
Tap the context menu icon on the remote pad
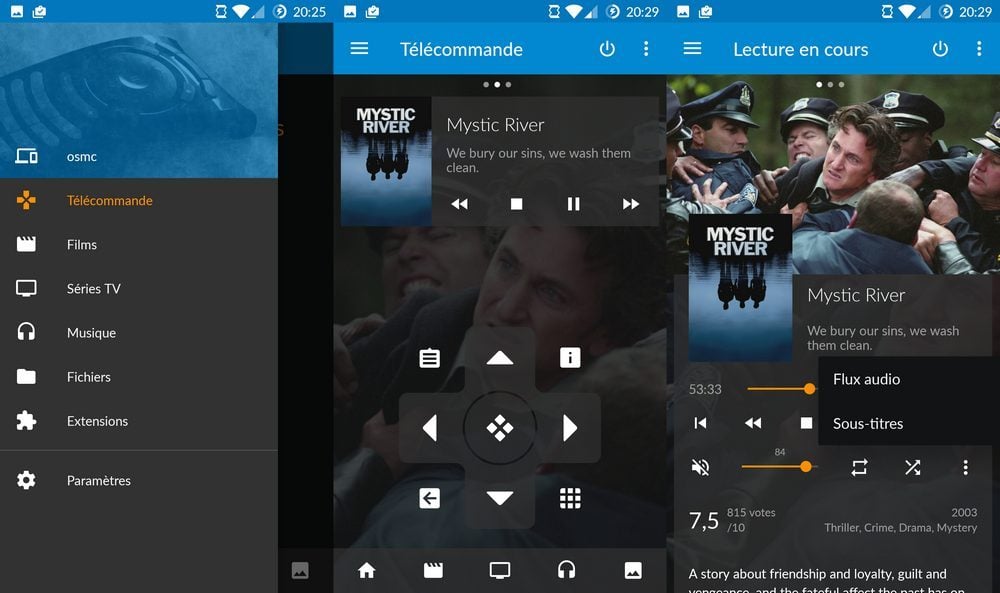(x=429, y=358)
